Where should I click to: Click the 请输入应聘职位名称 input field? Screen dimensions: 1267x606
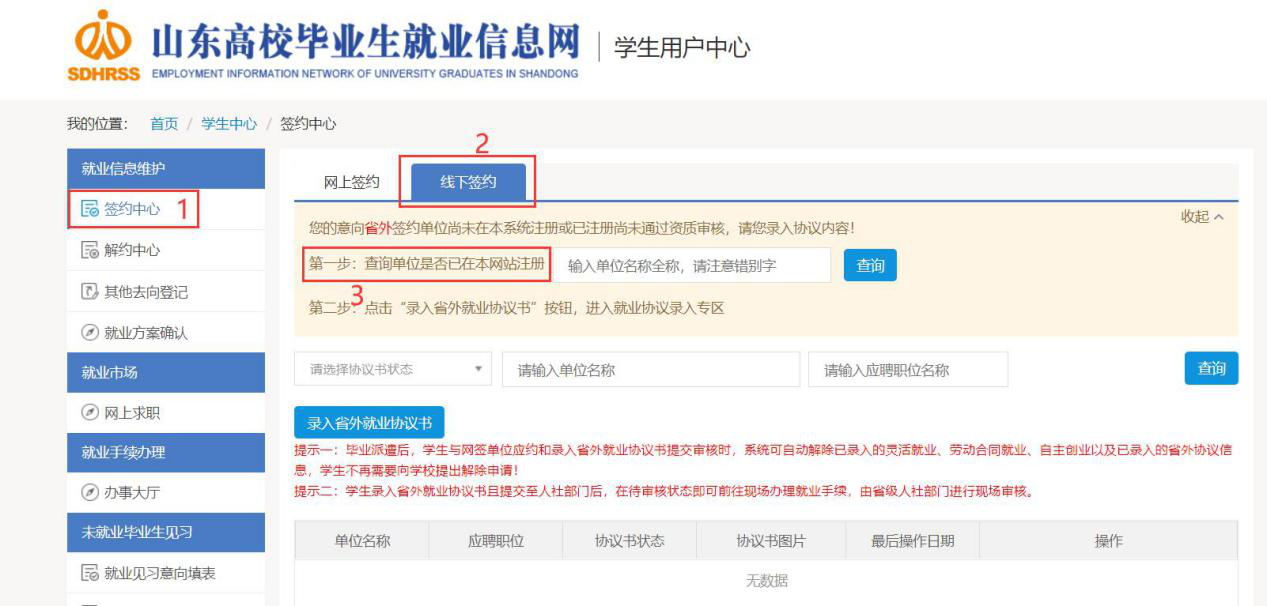pos(907,370)
